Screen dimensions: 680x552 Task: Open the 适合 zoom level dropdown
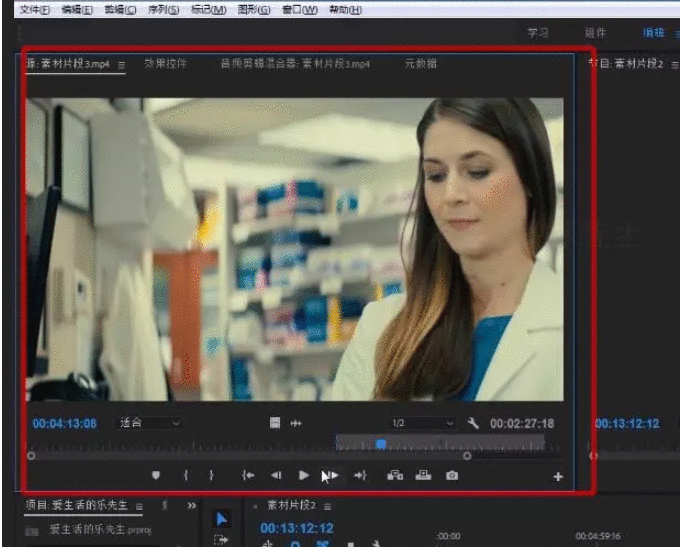point(150,423)
